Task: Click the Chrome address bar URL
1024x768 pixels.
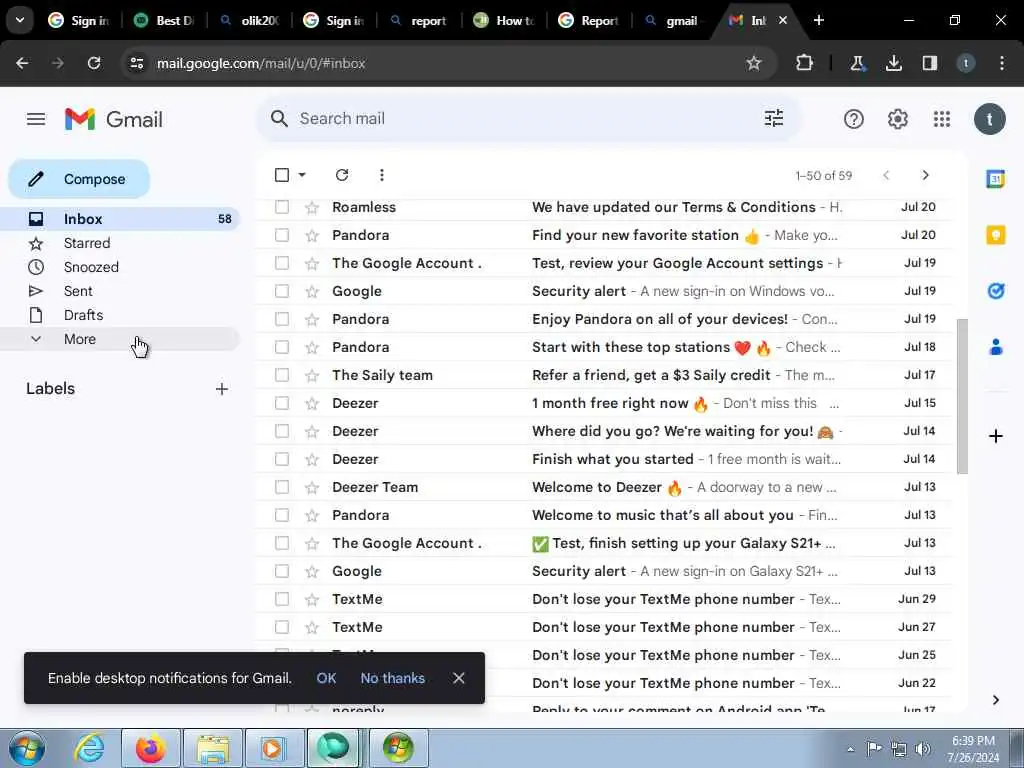Action: [x=261, y=63]
